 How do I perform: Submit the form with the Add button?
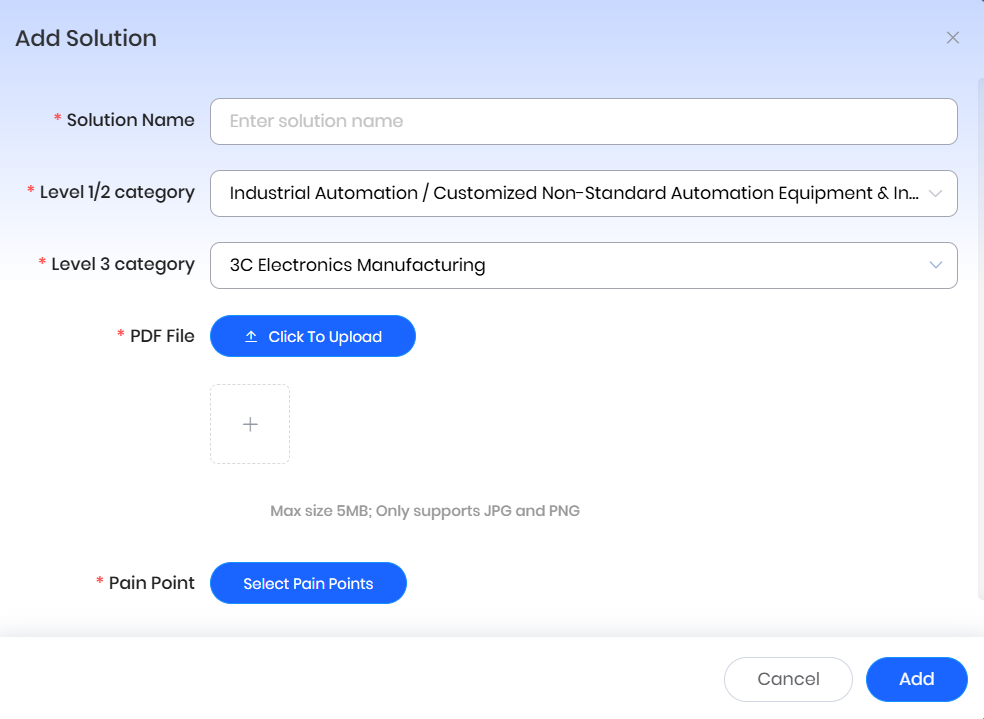coord(916,679)
